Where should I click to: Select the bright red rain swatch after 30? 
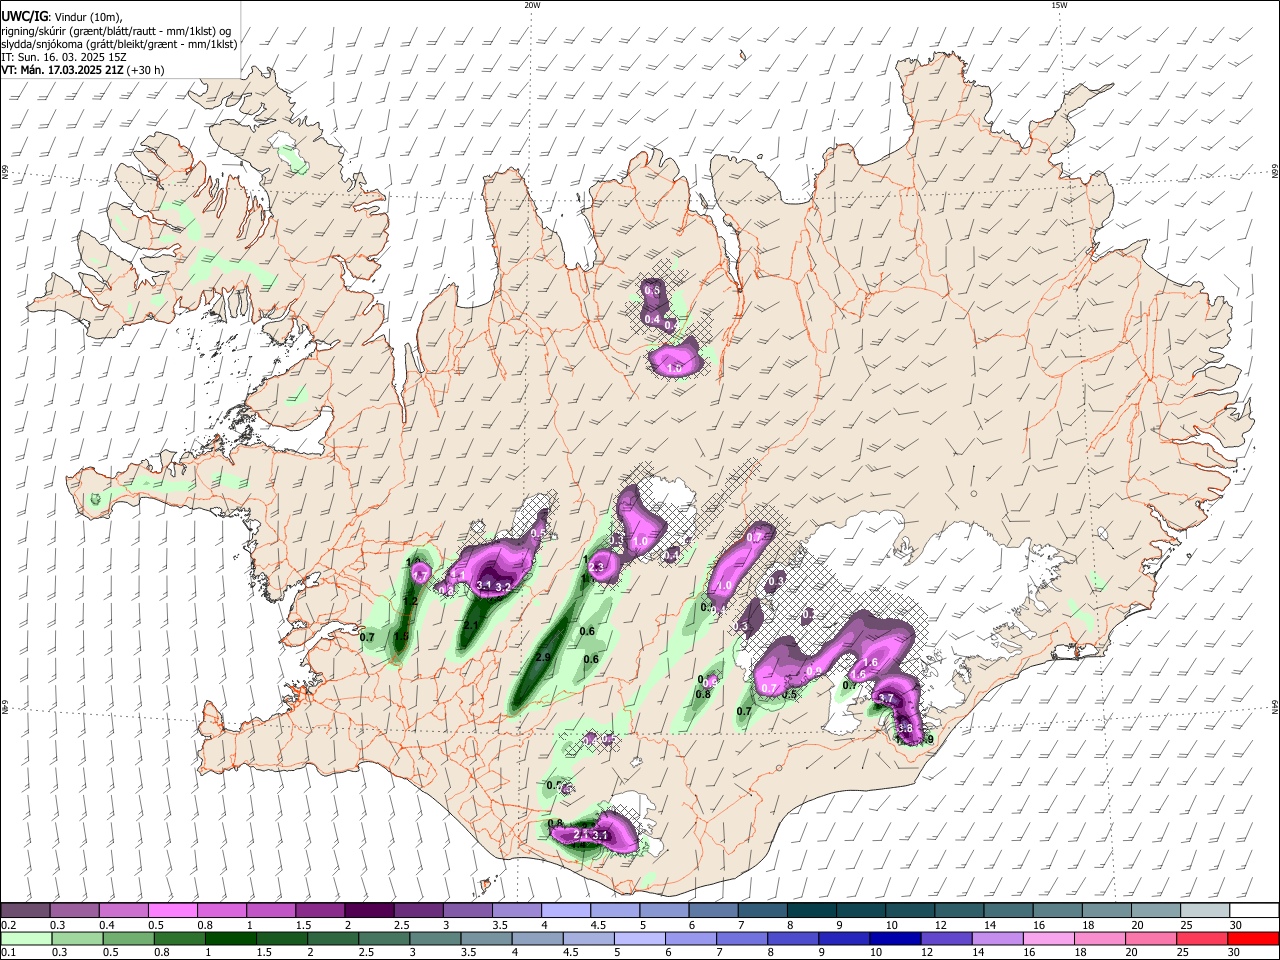[x=1254, y=938]
